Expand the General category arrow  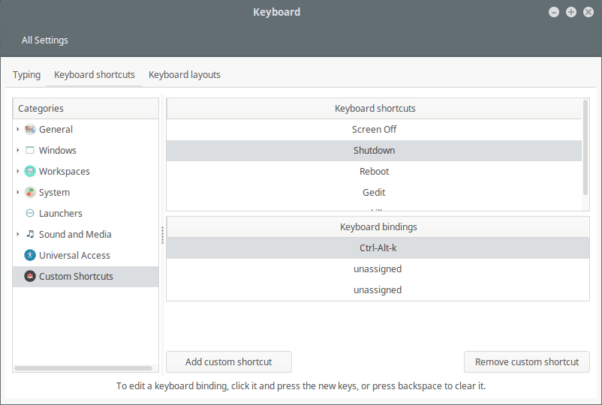[18, 129]
